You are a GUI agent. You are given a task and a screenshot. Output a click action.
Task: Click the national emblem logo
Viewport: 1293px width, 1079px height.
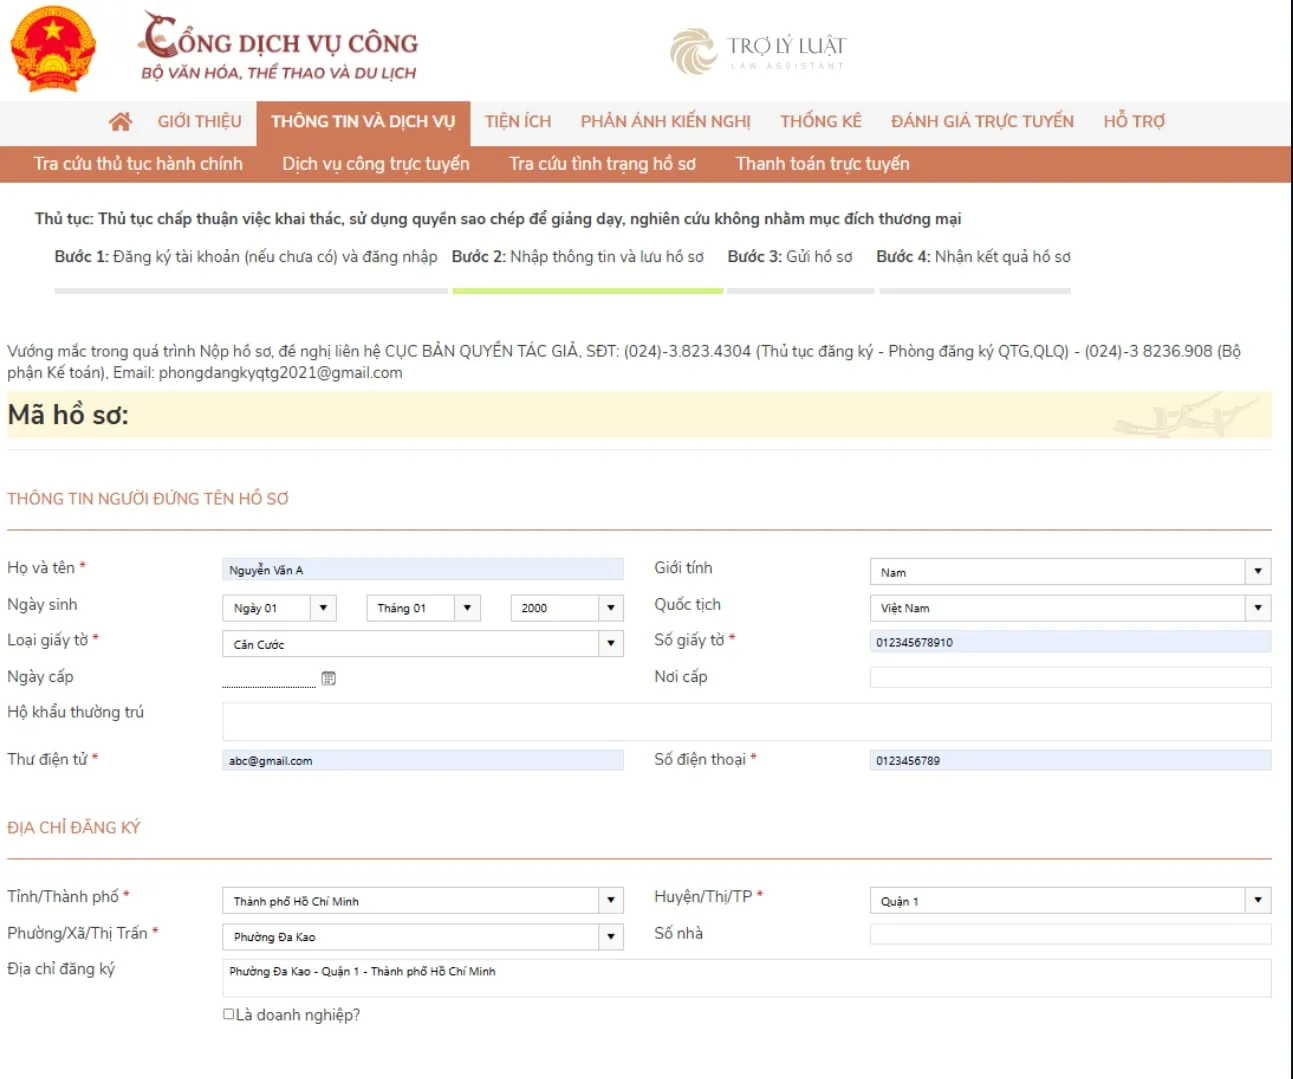pyautogui.click(x=53, y=48)
